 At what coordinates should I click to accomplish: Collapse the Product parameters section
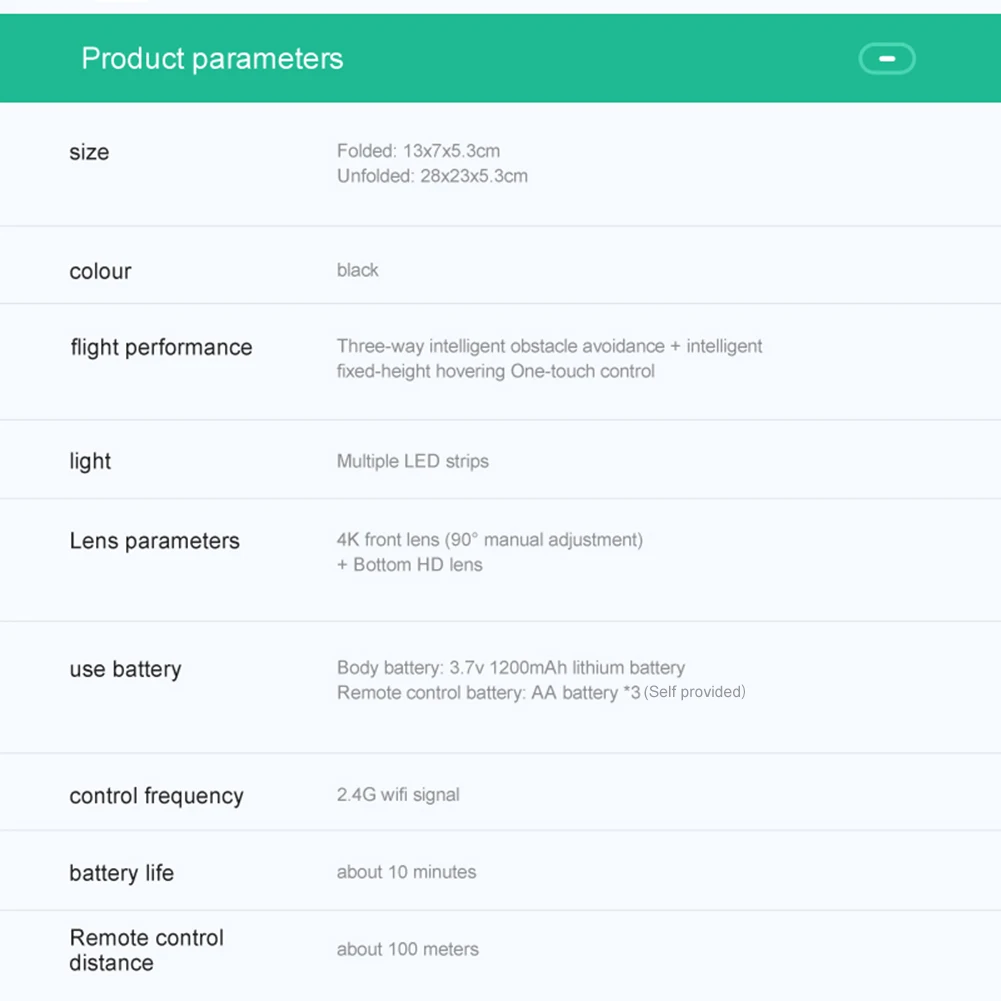(887, 59)
